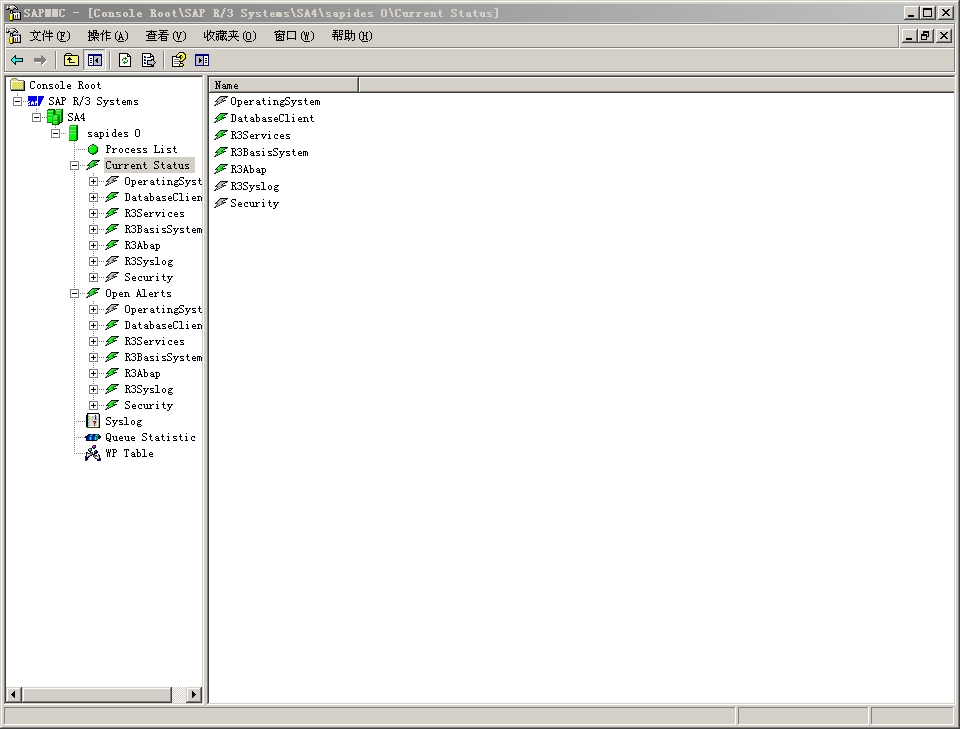Open the 操作(A) menu

(x=108, y=36)
